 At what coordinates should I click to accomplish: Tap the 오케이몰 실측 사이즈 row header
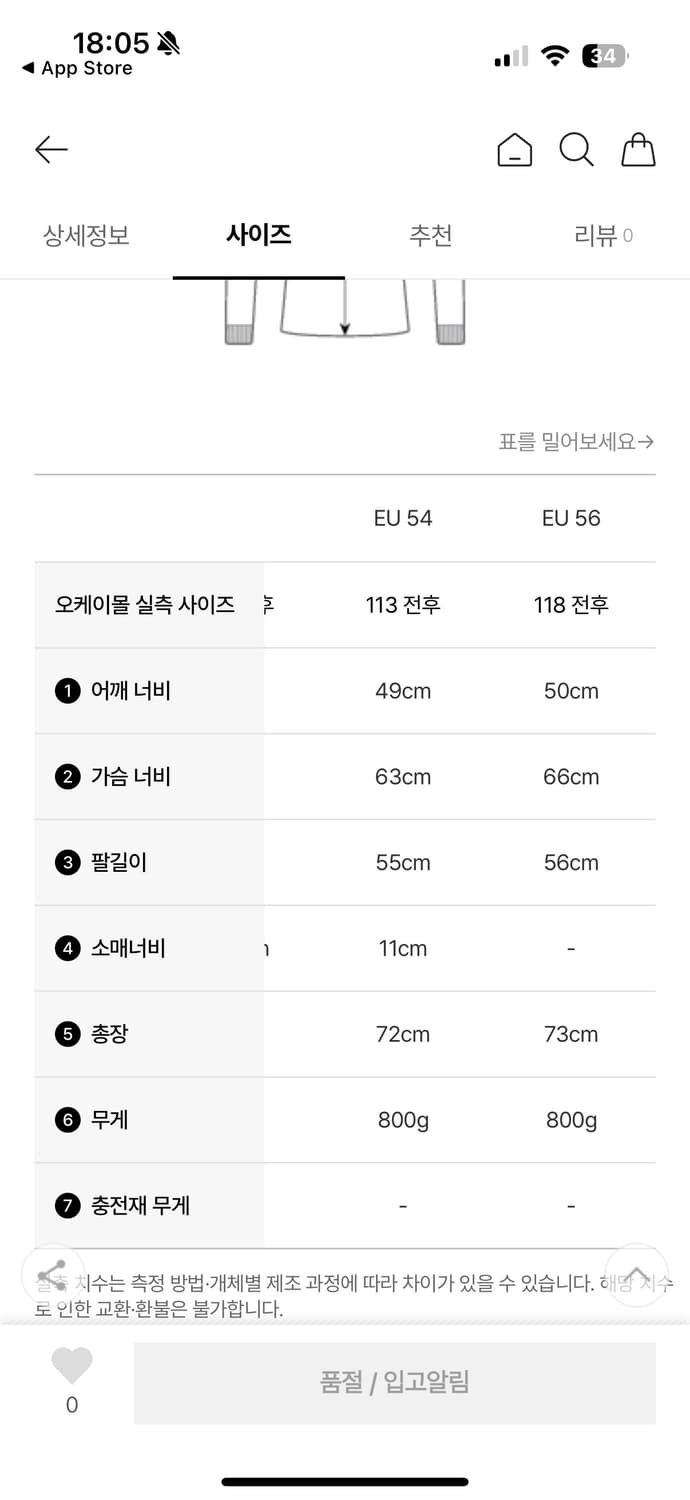pos(145,604)
